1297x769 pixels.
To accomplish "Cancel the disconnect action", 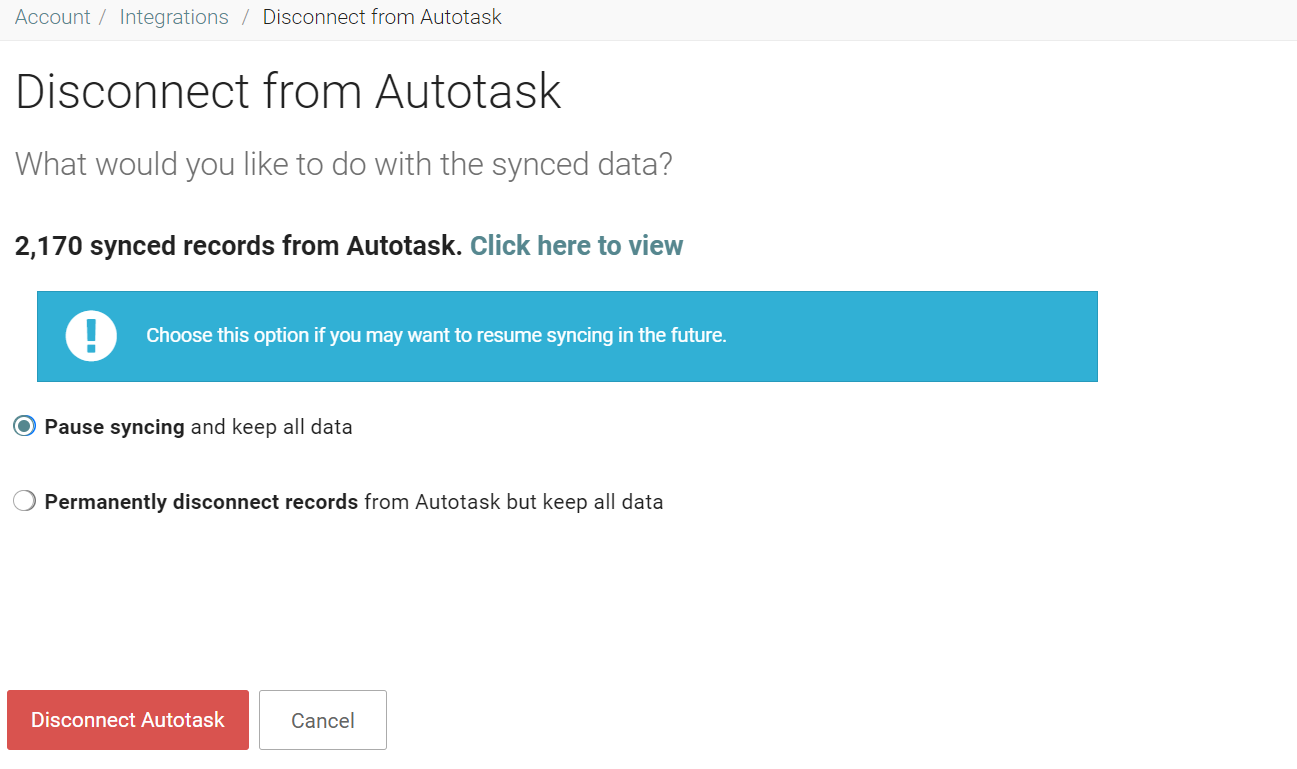I will [x=323, y=720].
